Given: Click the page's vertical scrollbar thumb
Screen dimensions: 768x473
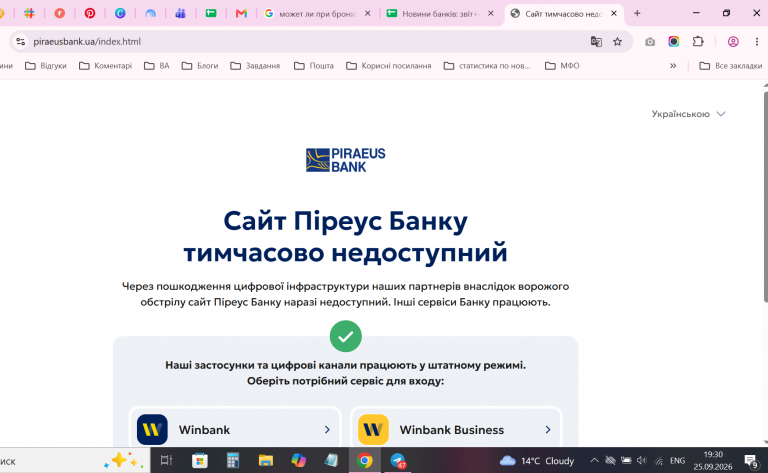Looking at the screenshot, I should point(766,196).
